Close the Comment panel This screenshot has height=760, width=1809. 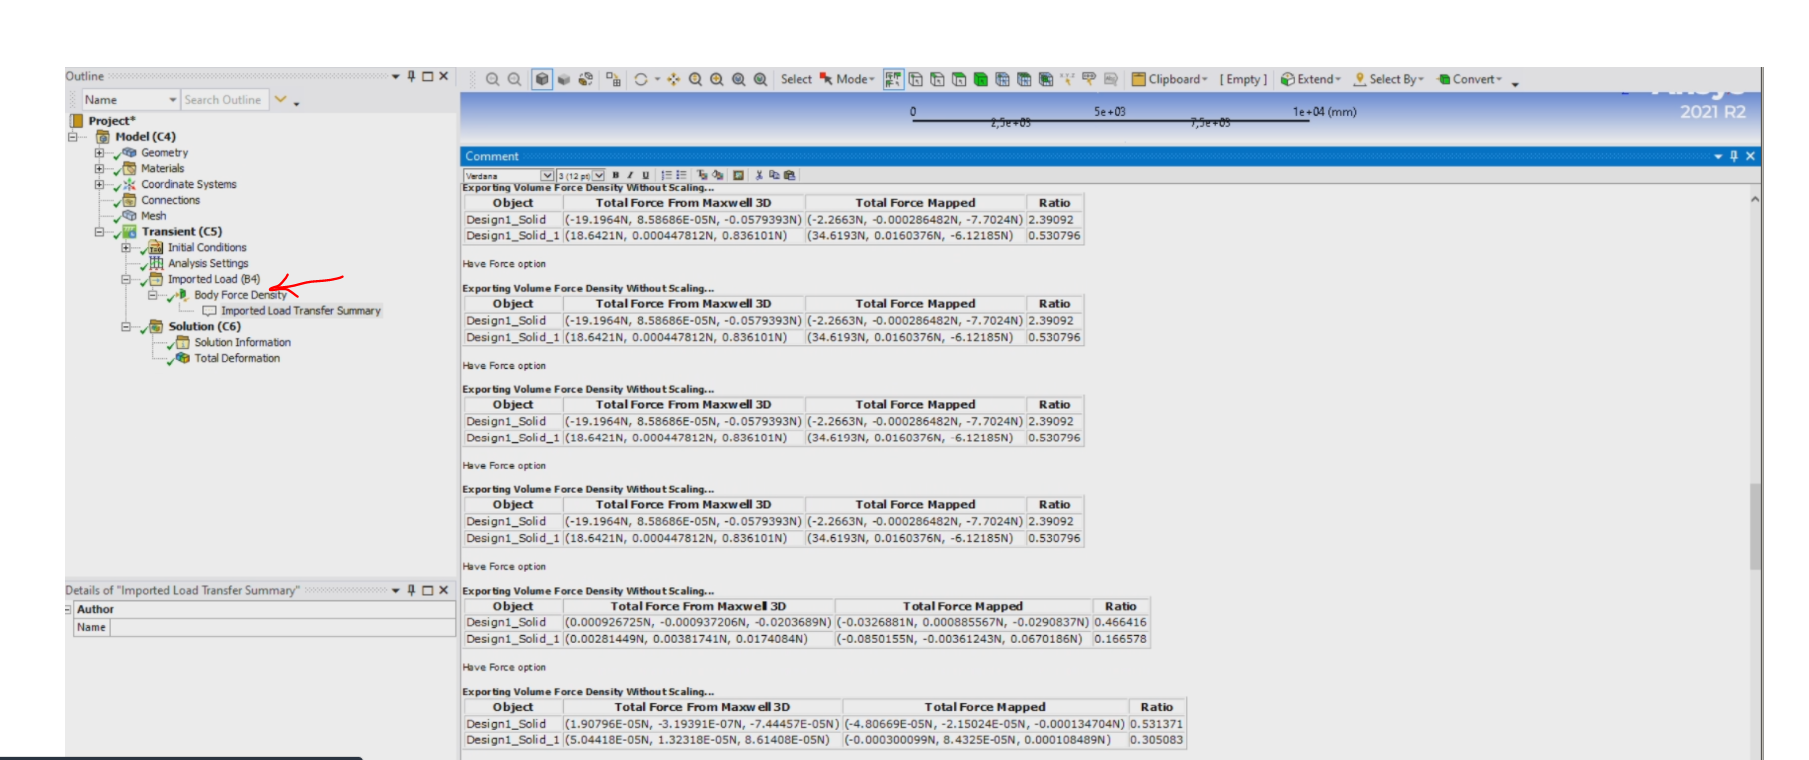click(x=1750, y=156)
